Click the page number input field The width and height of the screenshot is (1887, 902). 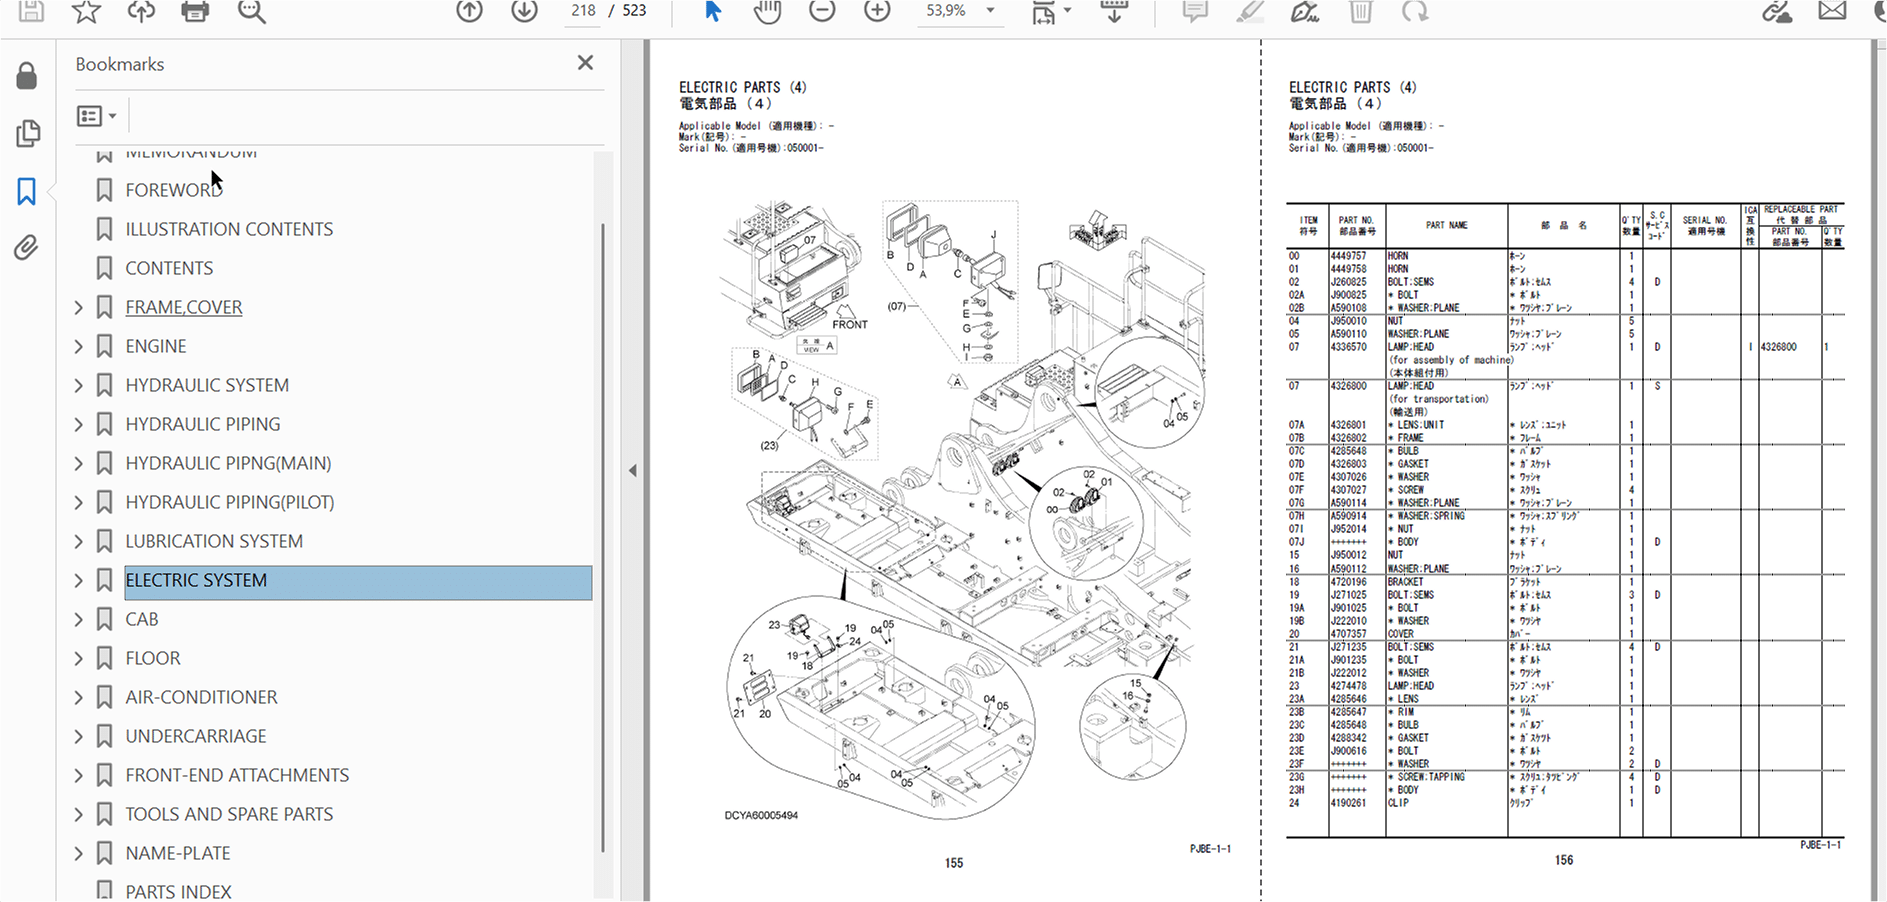click(x=583, y=11)
